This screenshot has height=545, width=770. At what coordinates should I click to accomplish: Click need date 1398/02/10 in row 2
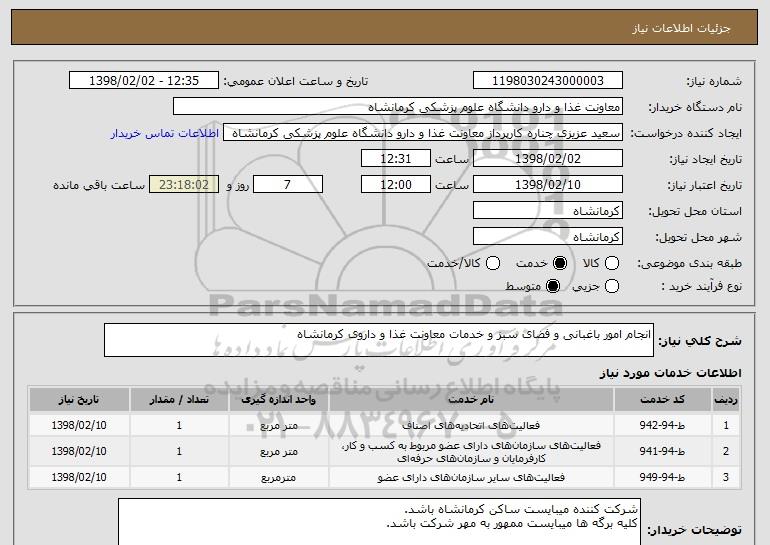tap(79, 452)
